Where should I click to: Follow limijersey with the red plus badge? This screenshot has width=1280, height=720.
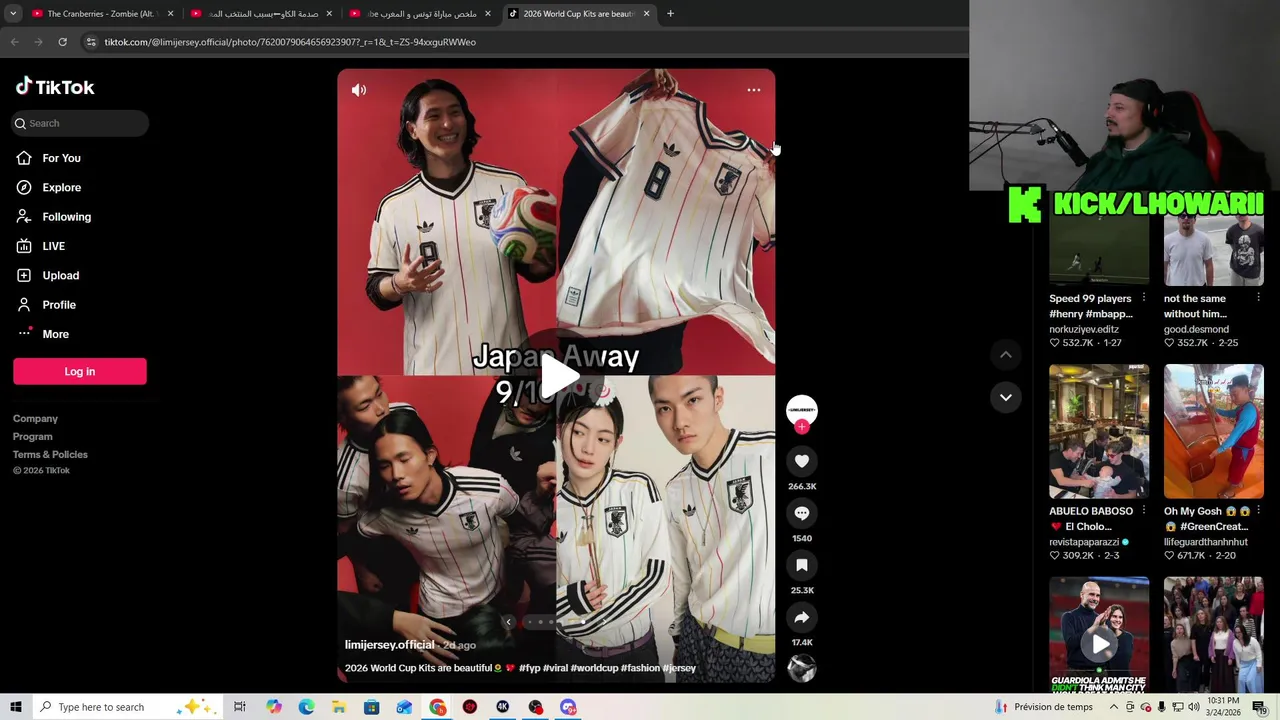(x=802, y=427)
